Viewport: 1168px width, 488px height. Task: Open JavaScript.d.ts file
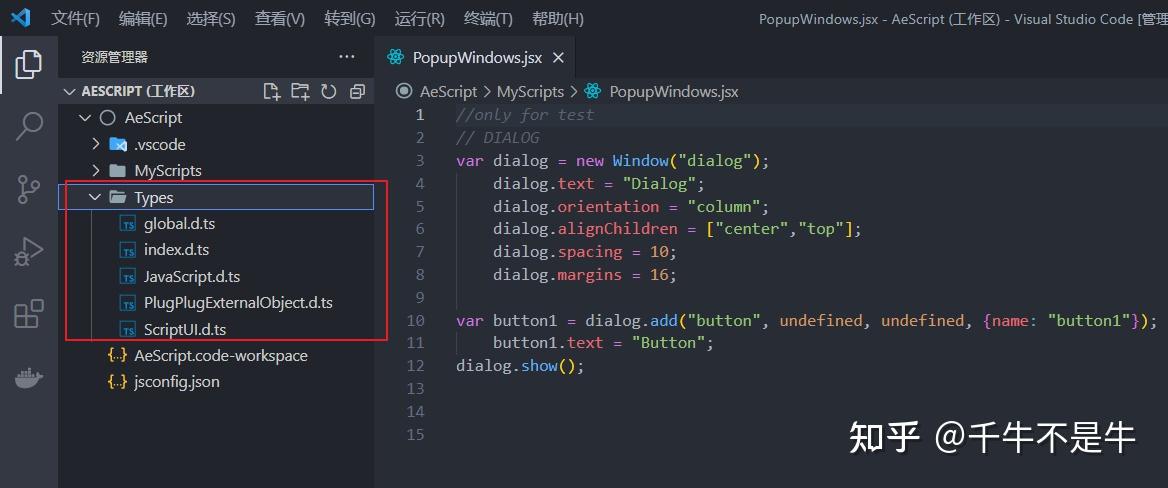(192, 276)
